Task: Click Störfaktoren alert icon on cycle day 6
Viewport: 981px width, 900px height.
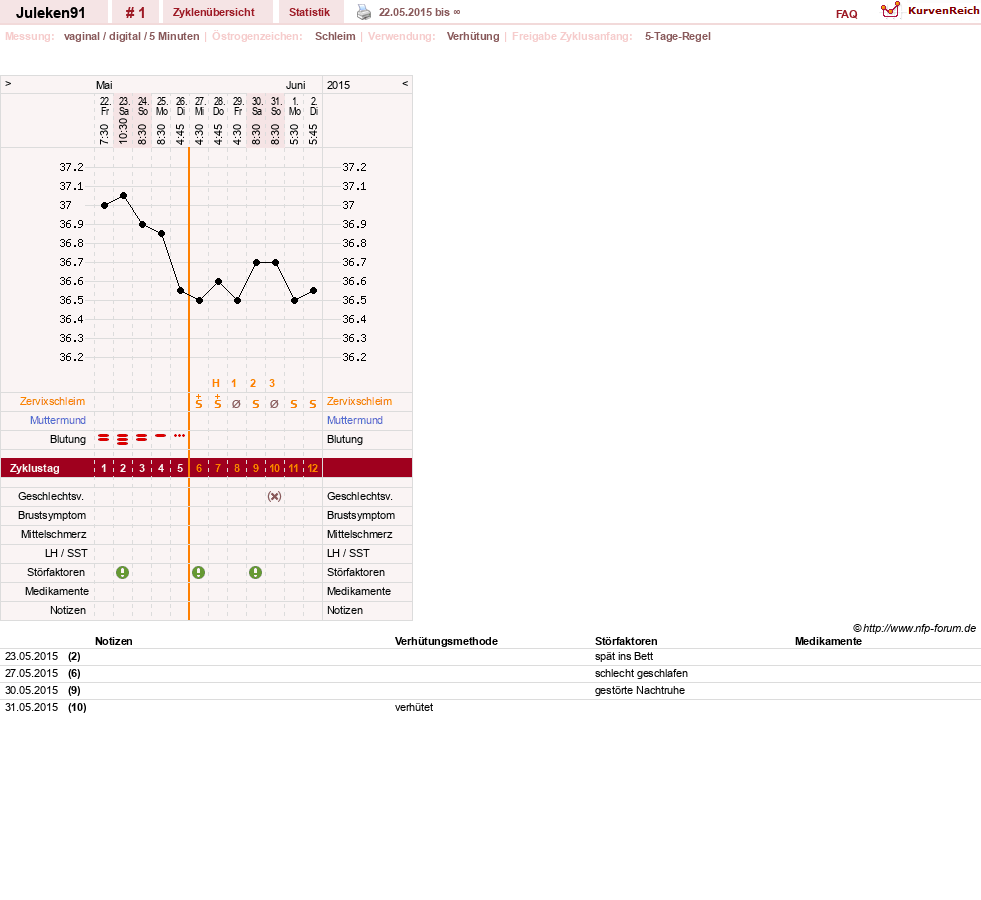Action: (198, 572)
